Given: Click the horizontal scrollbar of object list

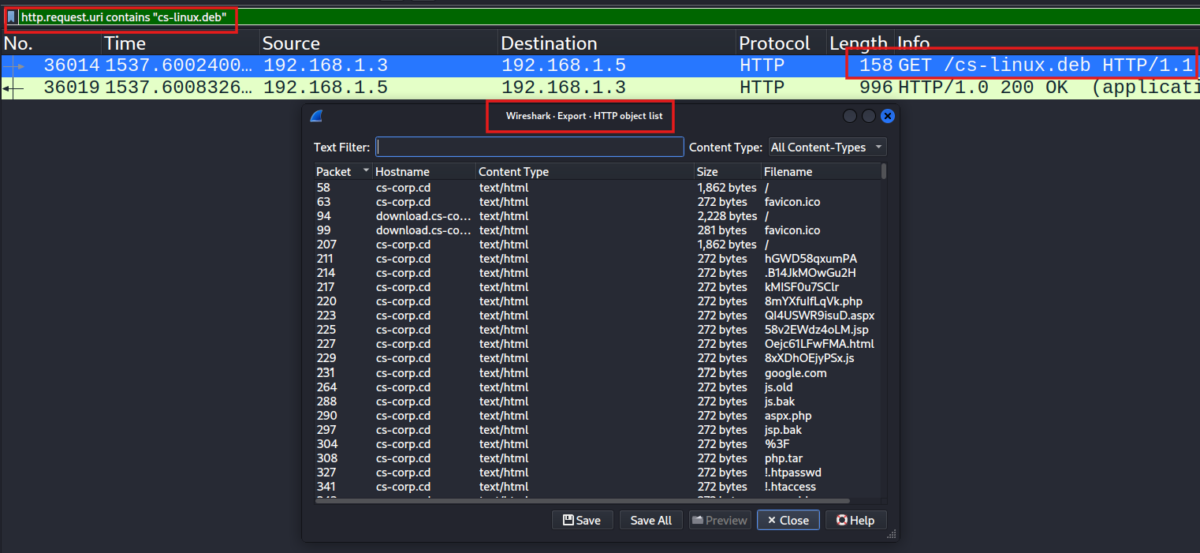Looking at the screenshot, I should [x=583, y=500].
